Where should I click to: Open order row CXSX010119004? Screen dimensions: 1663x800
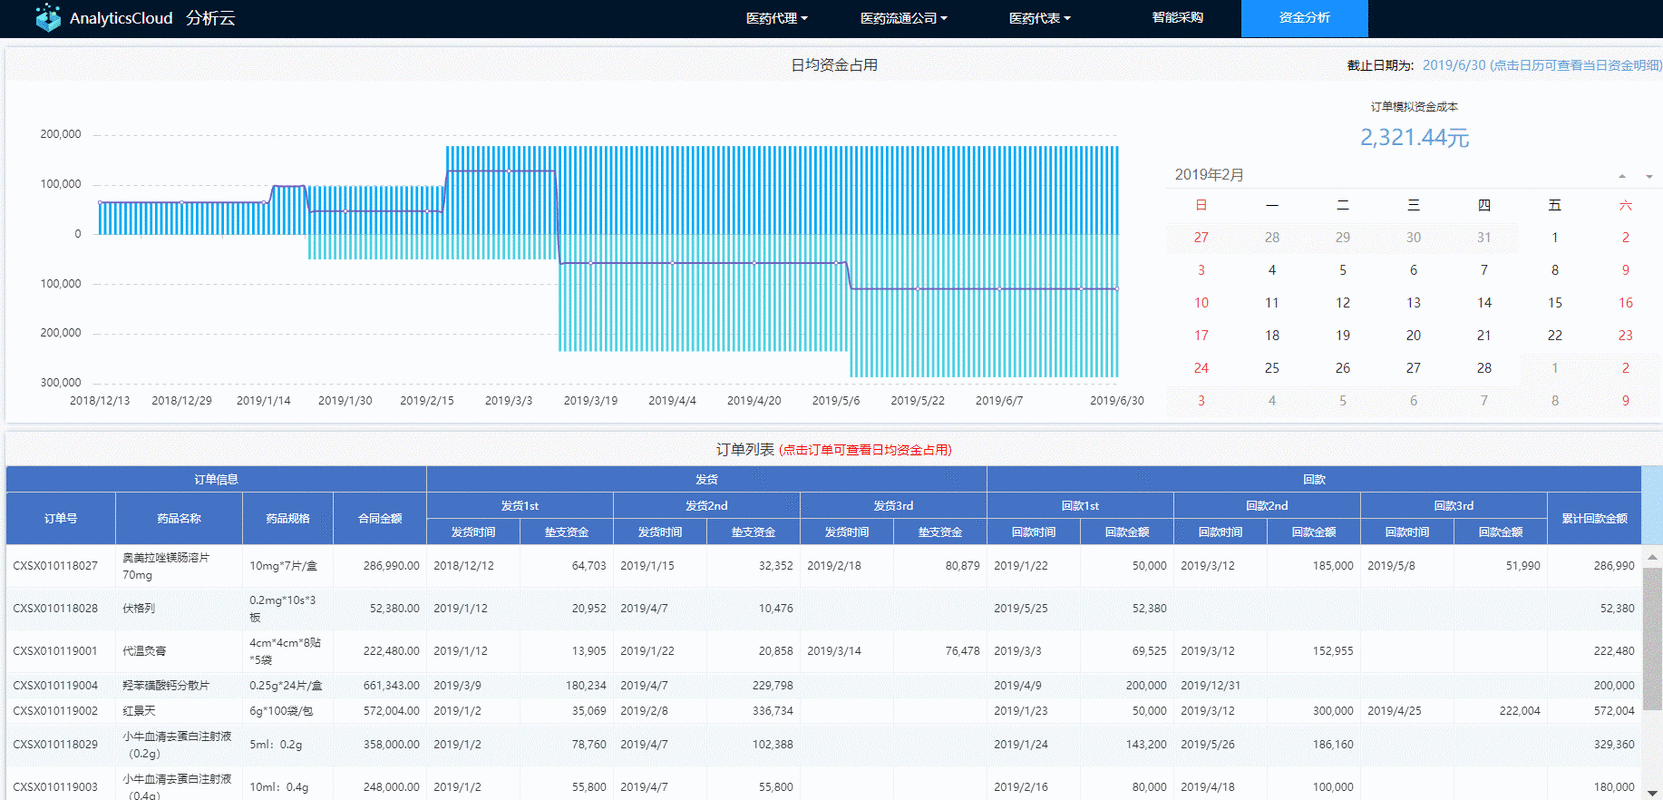[x=824, y=685]
